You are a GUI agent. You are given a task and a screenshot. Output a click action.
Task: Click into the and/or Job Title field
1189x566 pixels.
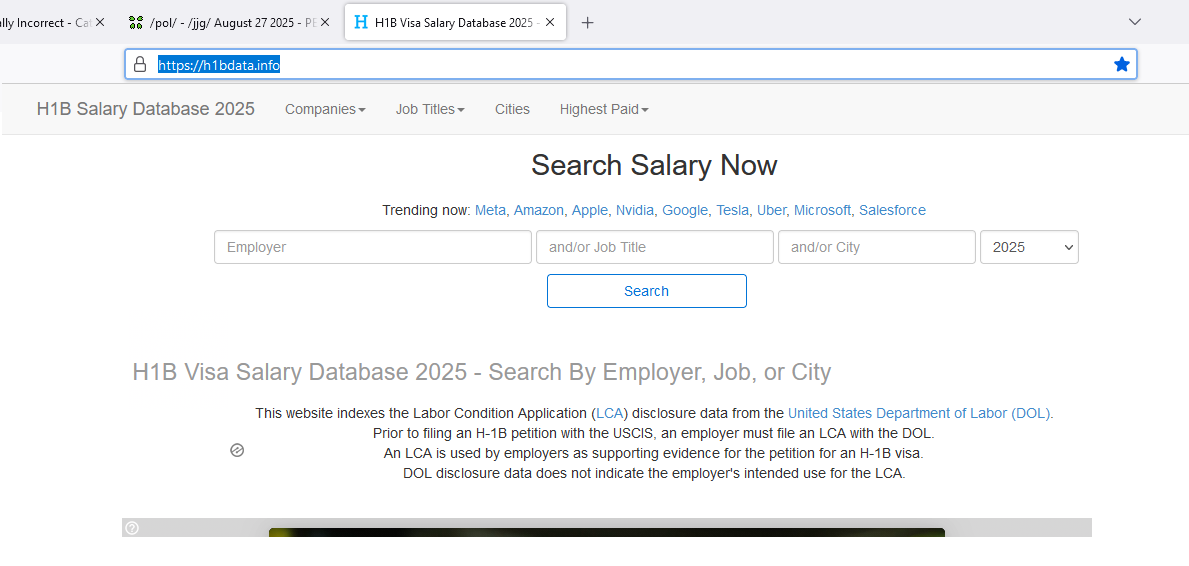pyautogui.click(x=655, y=247)
